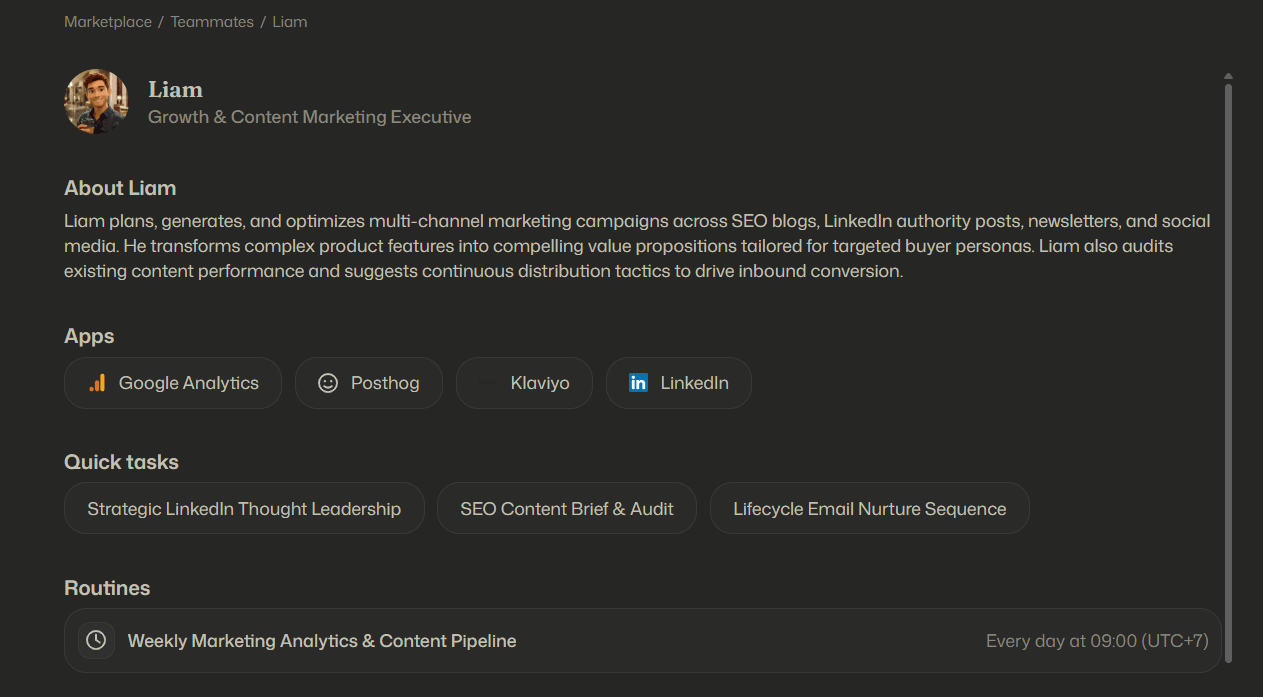Click the Every day at 09:00 schedule text

[1097, 641]
